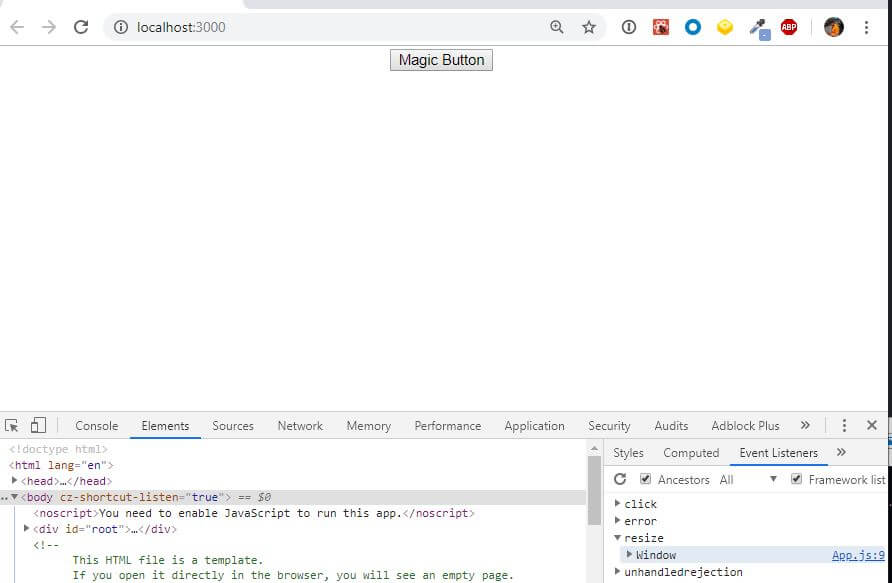Open the Adblock Plus ABP extension
The width and height of the screenshot is (892, 583).
pyautogui.click(x=788, y=27)
